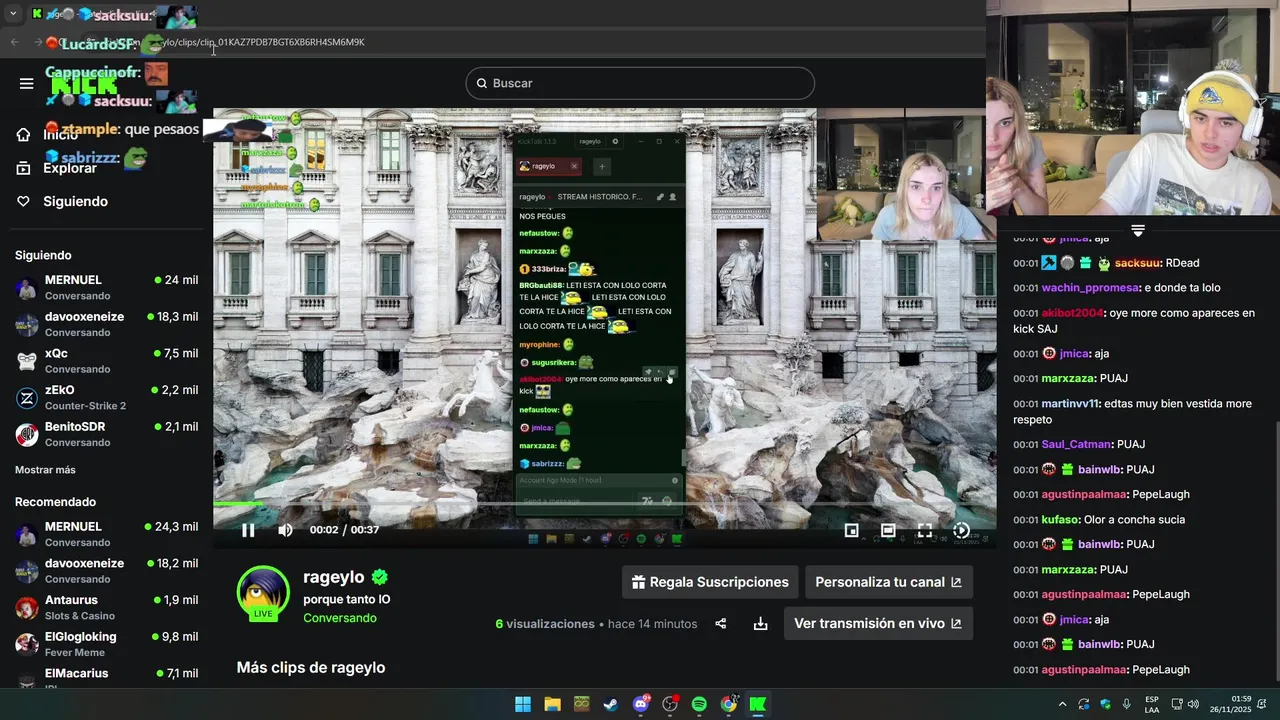Open MERNUEL channel under Siguiendo list
The image size is (1280, 720).
pyautogui.click(x=107, y=287)
